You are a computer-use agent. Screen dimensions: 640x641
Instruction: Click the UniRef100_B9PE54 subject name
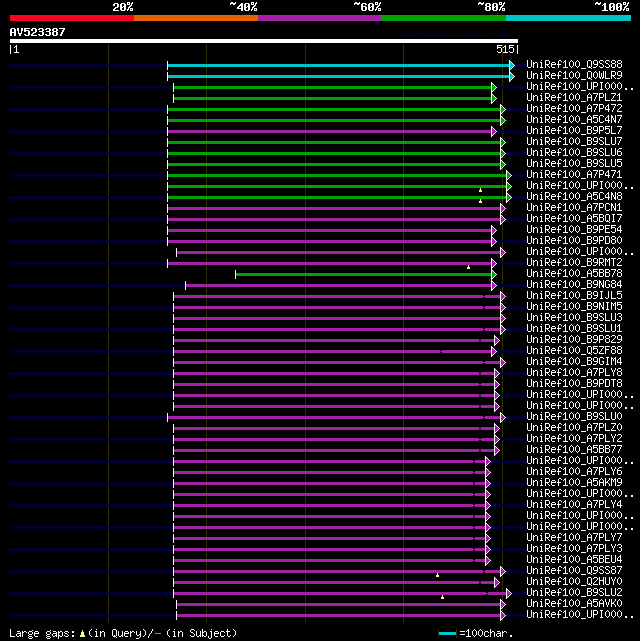click(574, 229)
